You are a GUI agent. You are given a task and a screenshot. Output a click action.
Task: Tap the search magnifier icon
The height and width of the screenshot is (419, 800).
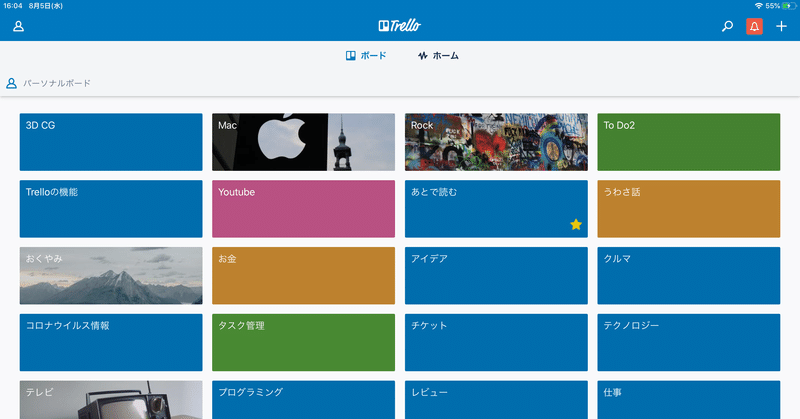point(728,26)
